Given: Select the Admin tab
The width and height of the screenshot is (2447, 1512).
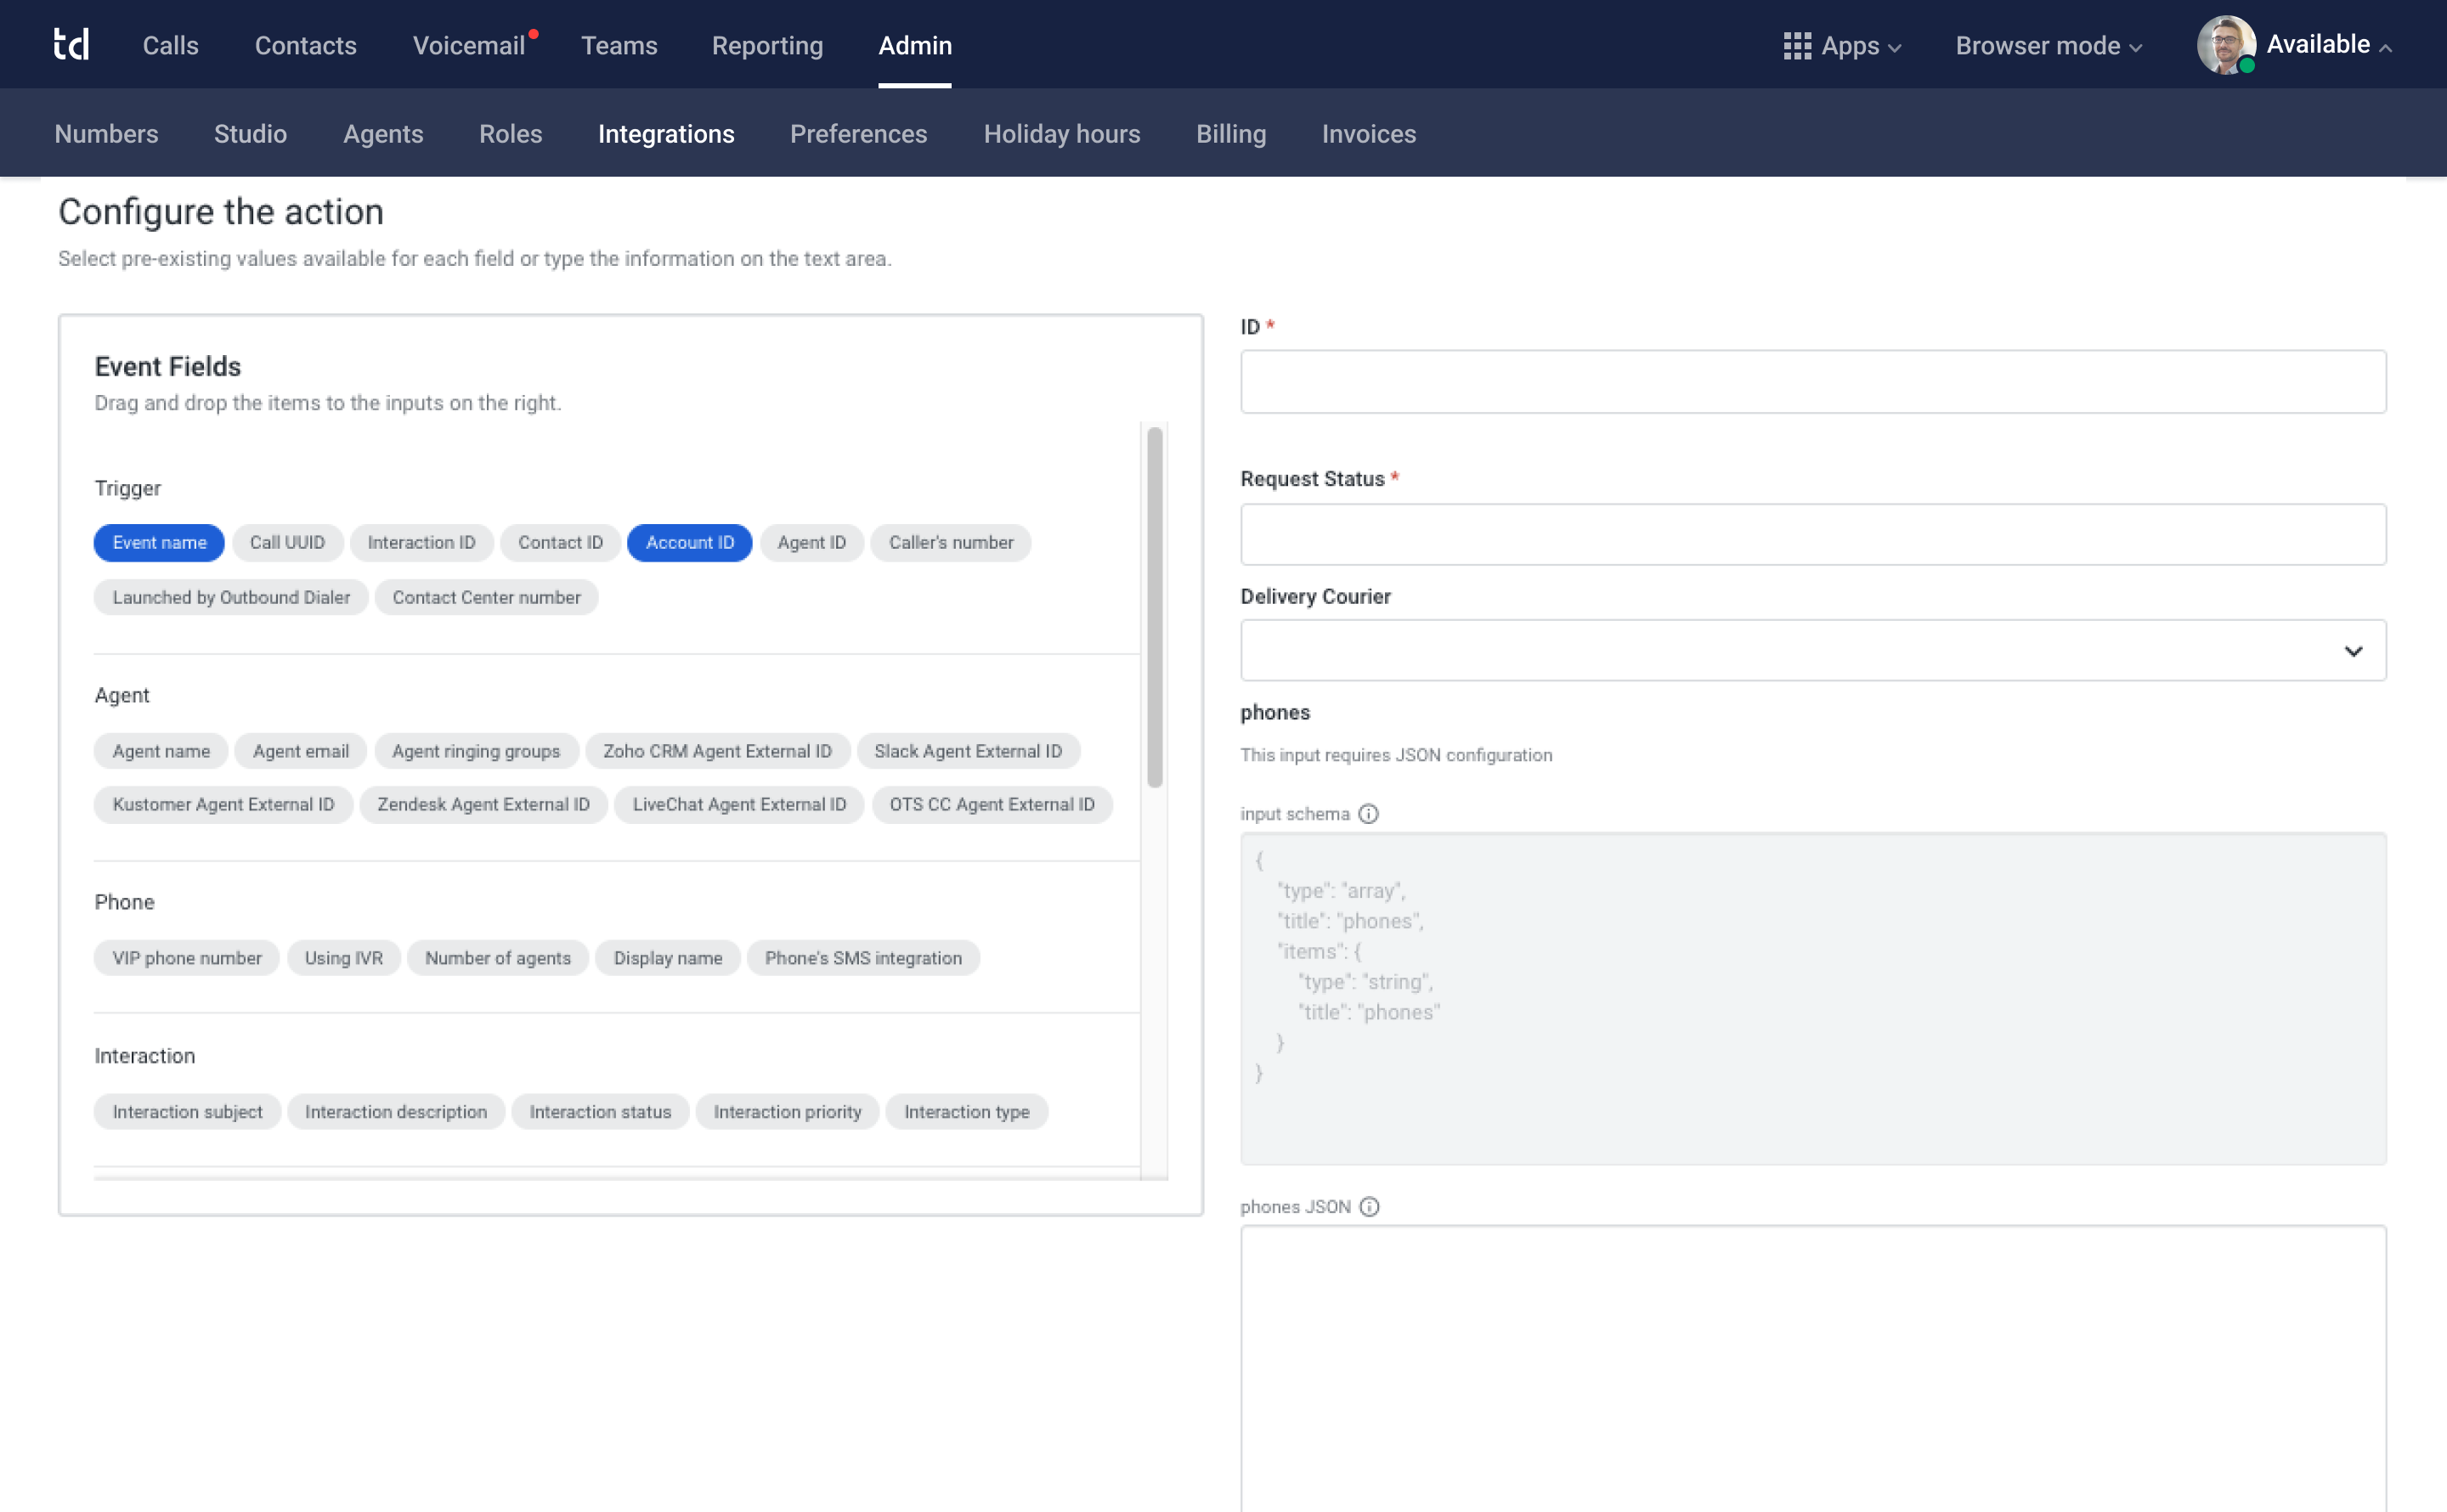Looking at the screenshot, I should coord(915,46).
